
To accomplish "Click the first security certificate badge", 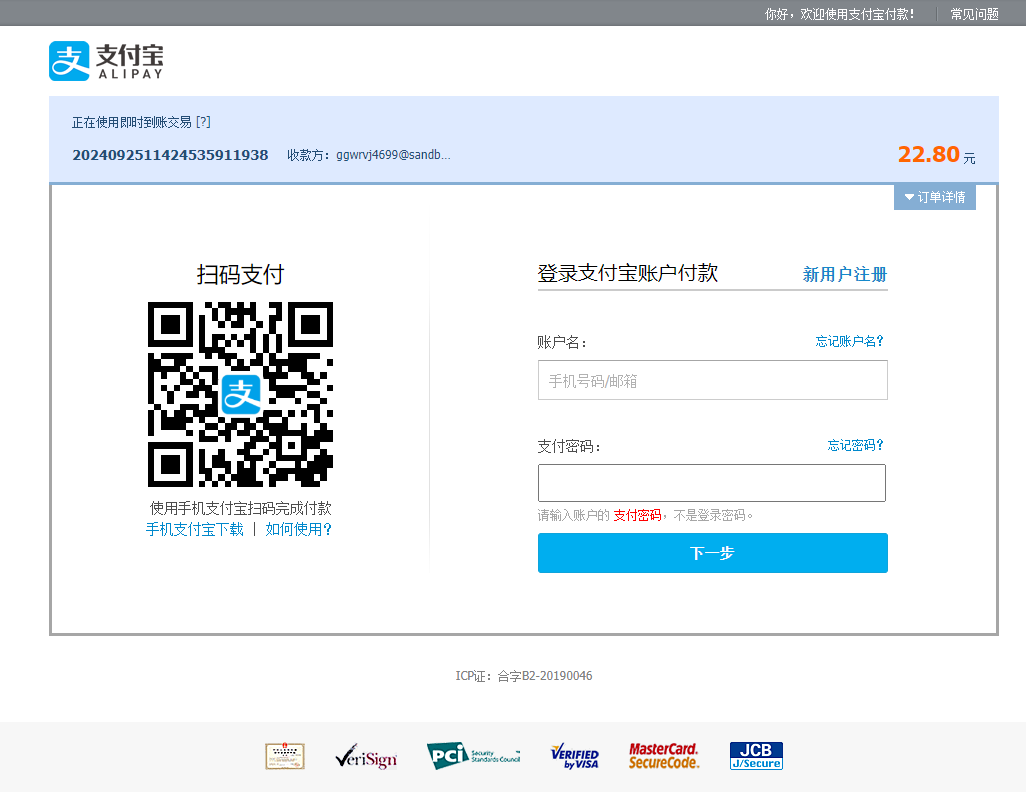I will tap(285, 756).
